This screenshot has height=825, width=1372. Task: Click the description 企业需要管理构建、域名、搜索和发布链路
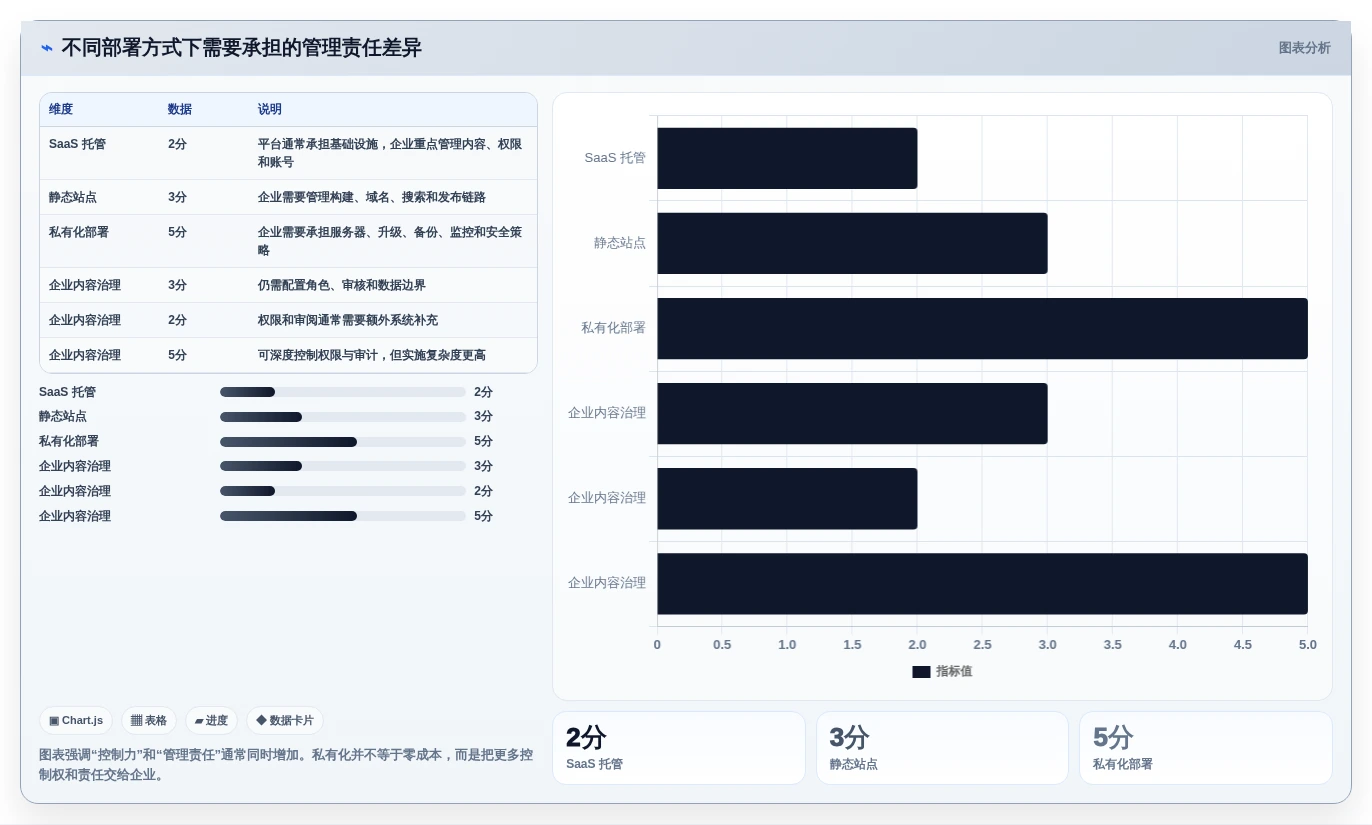372,197
